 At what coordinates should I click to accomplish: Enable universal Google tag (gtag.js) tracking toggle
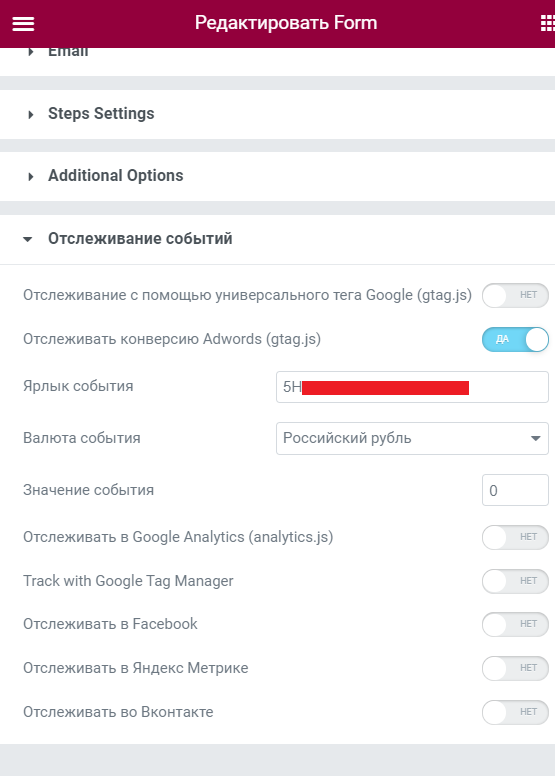515,295
